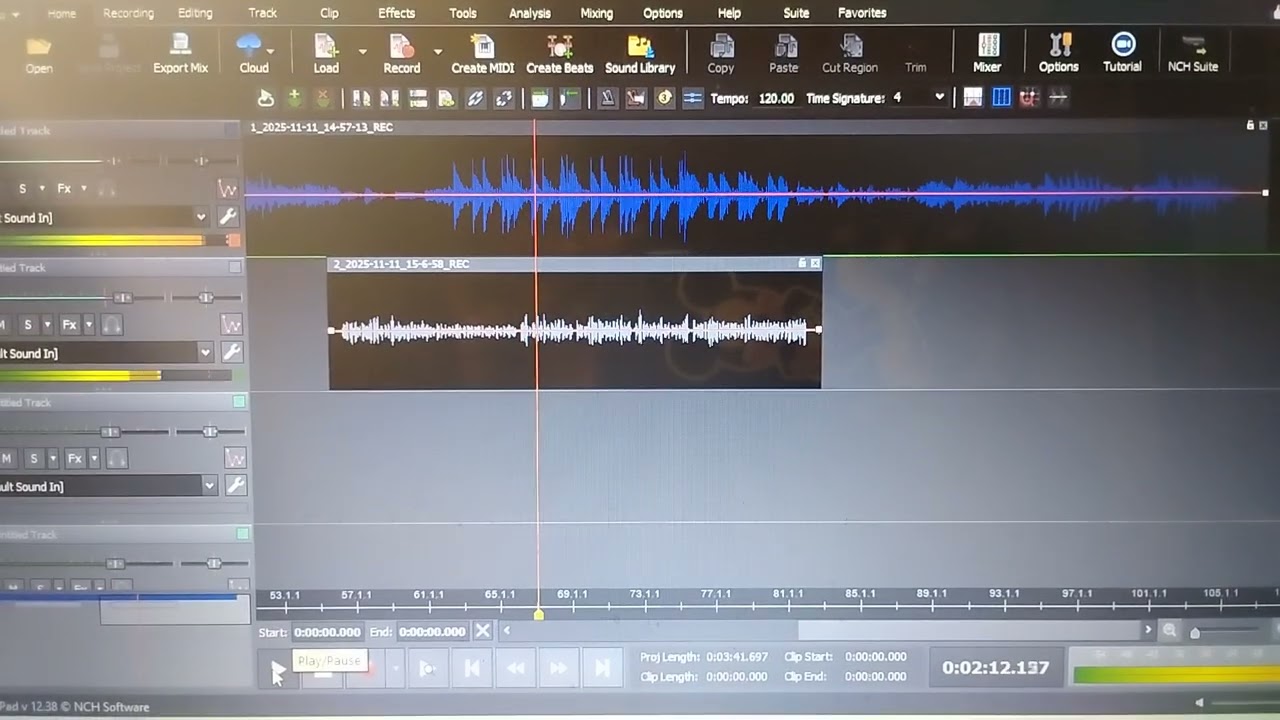The image size is (1280, 720).
Task: Toggle headphone monitoring on third track
Action: click(x=117, y=458)
